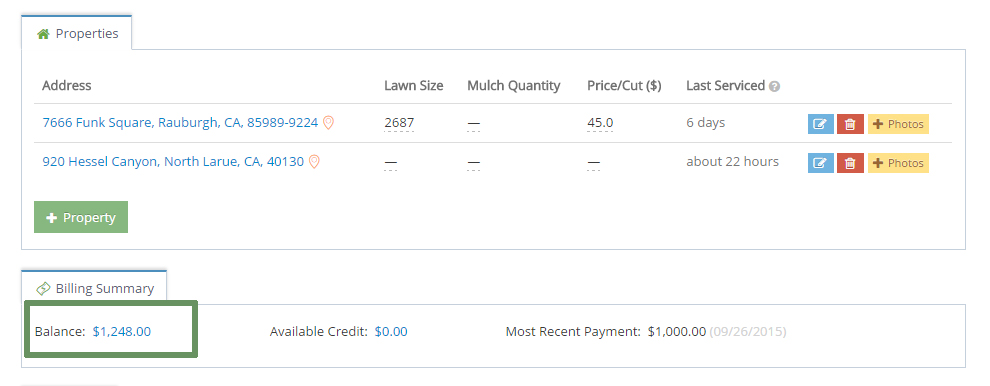The image size is (990, 386).
Task: View the $1,248.00 balance details
Action: [122, 331]
